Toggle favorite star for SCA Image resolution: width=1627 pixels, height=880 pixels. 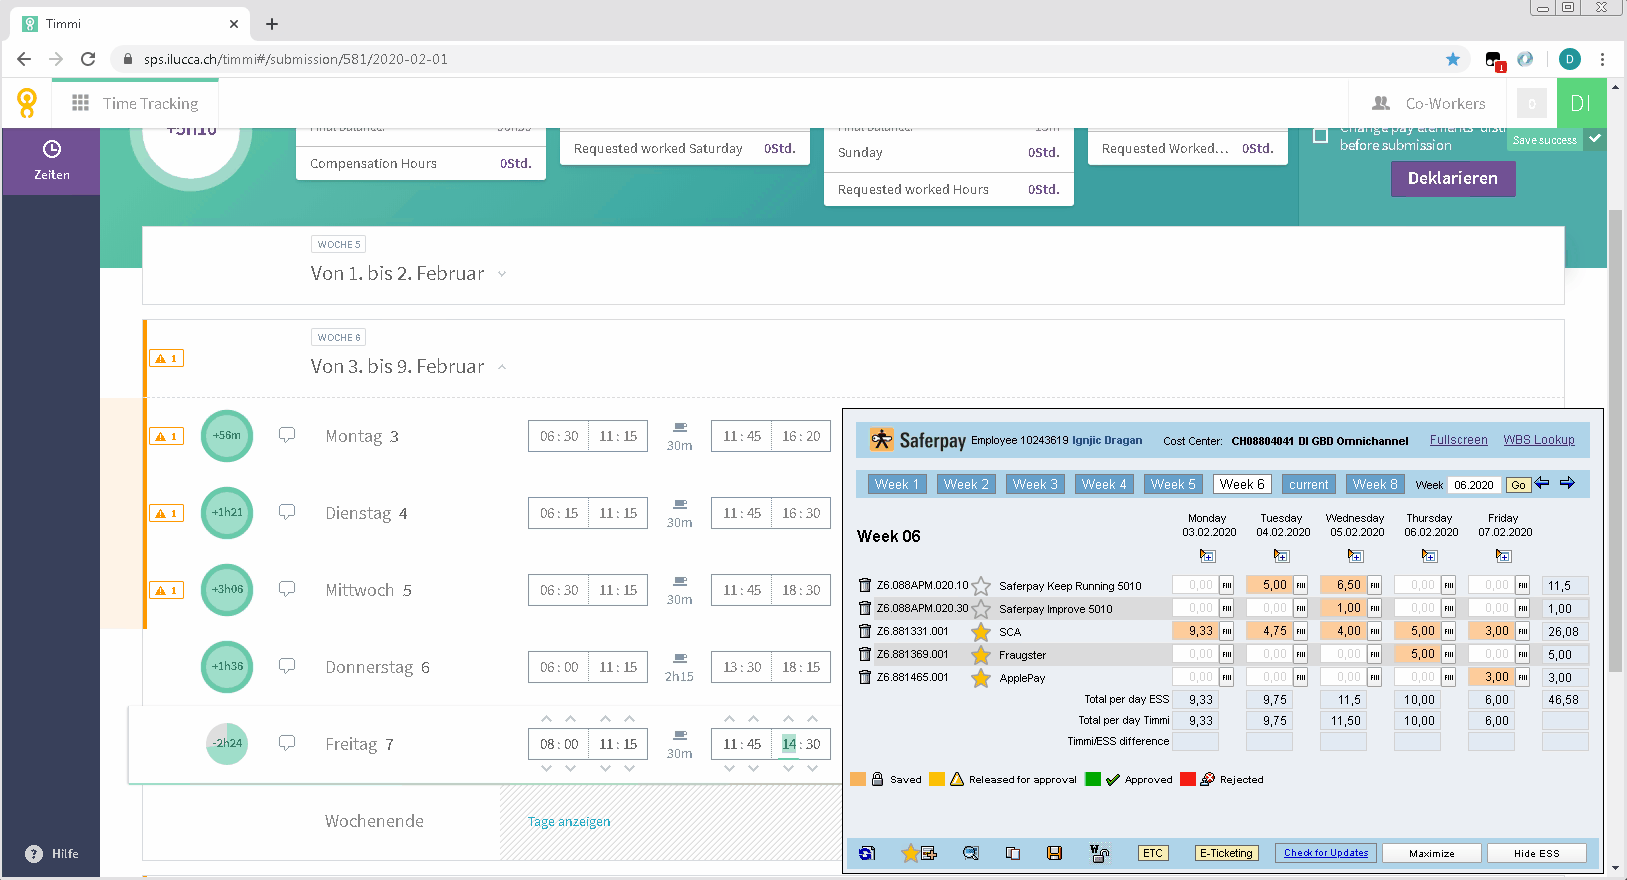click(x=981, y=632)
